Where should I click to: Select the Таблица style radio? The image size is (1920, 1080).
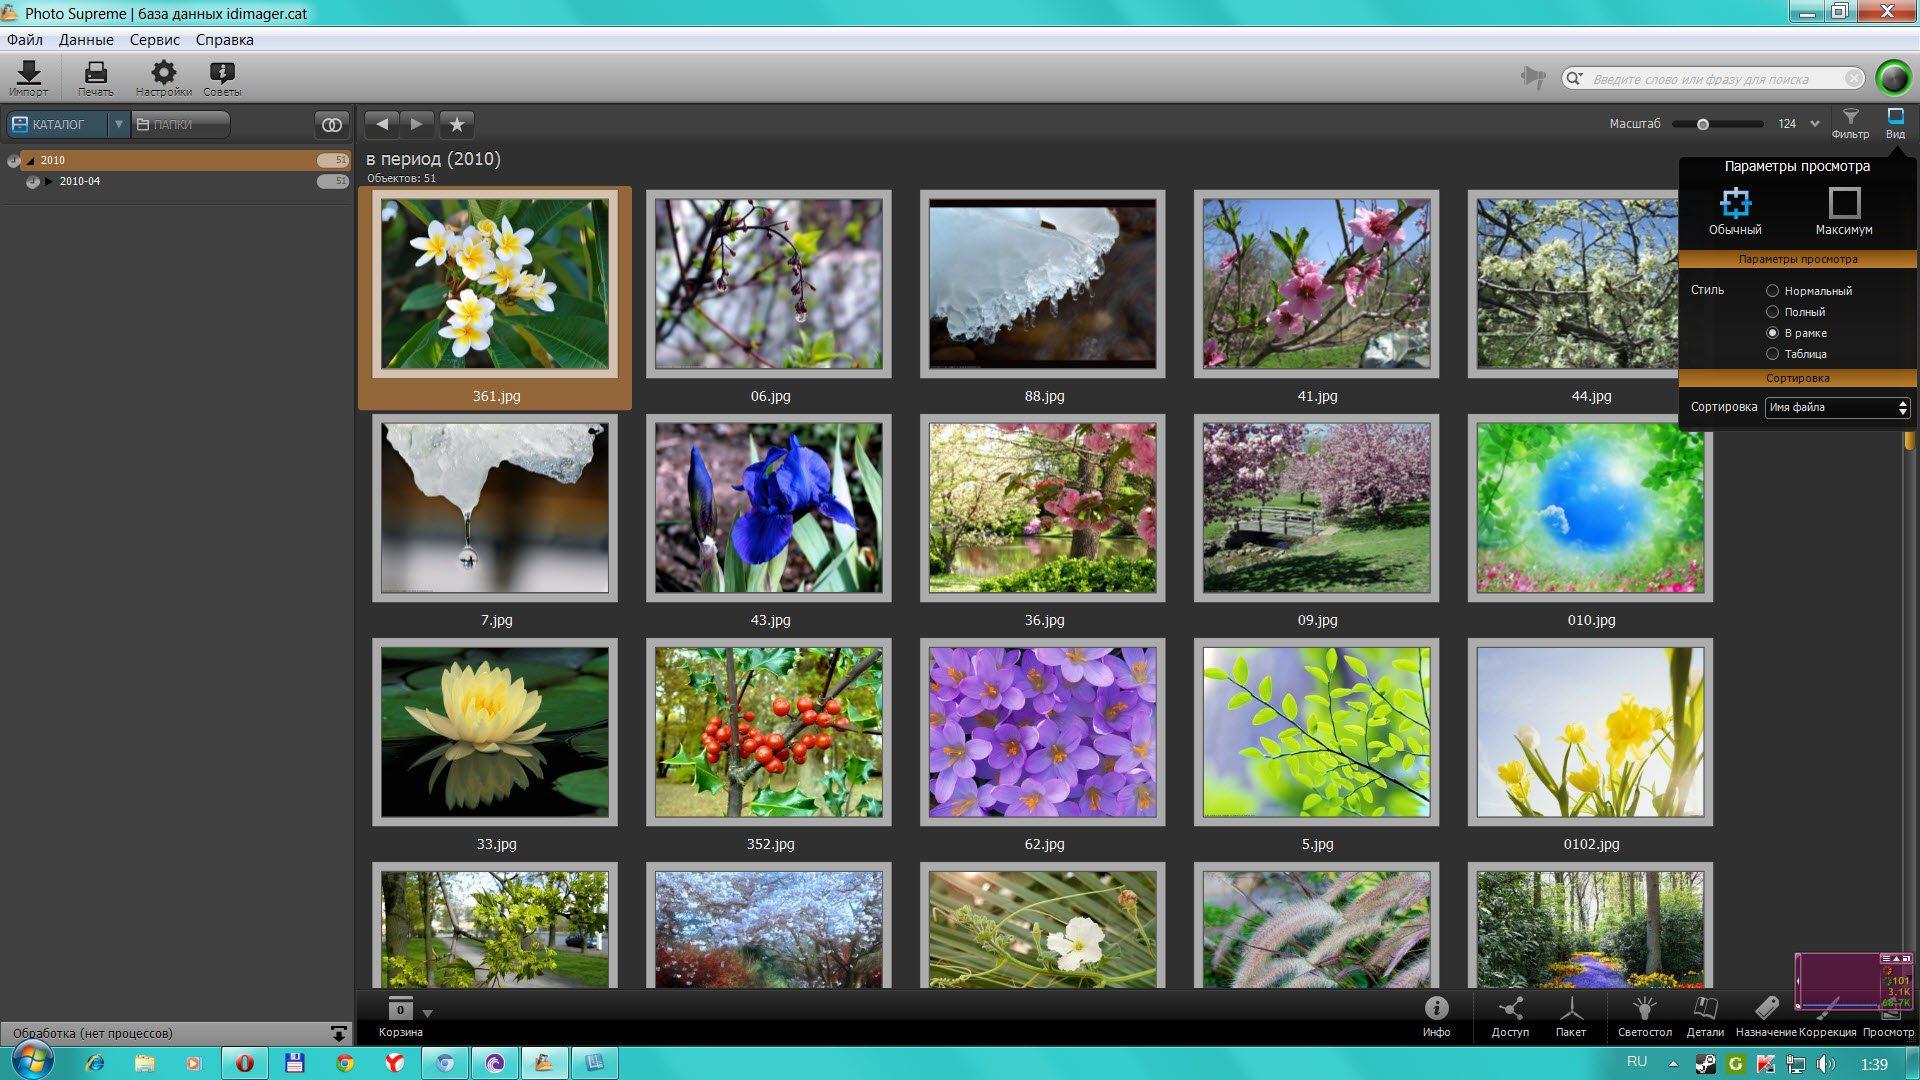[1772, 354]
